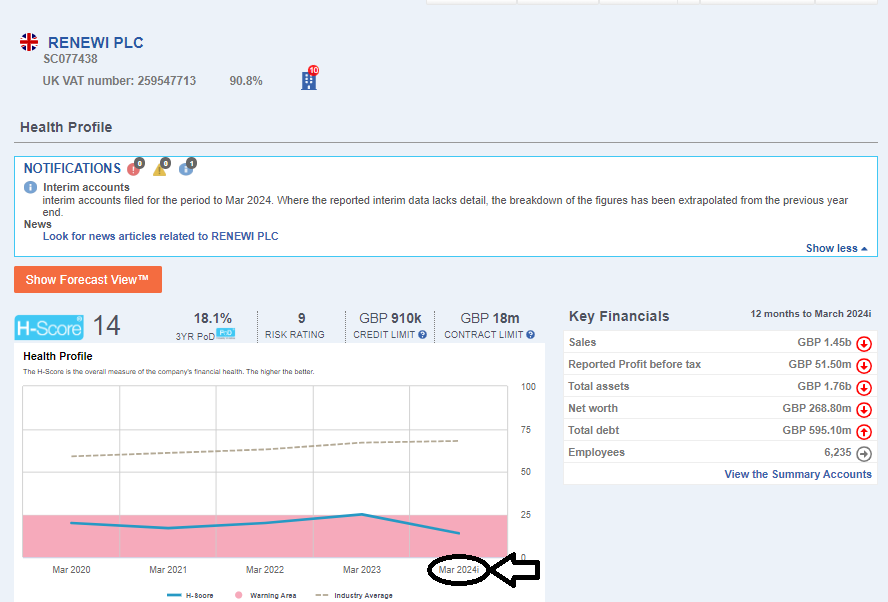
Task: Click the GBP 18m contract limit value
Action: point(490,318)
